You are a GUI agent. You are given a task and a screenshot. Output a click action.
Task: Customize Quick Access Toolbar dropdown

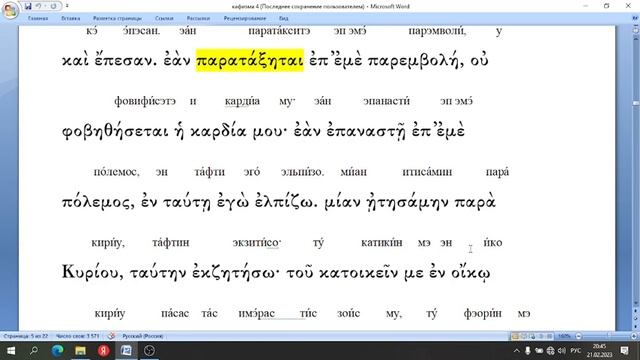click(67, 6)
